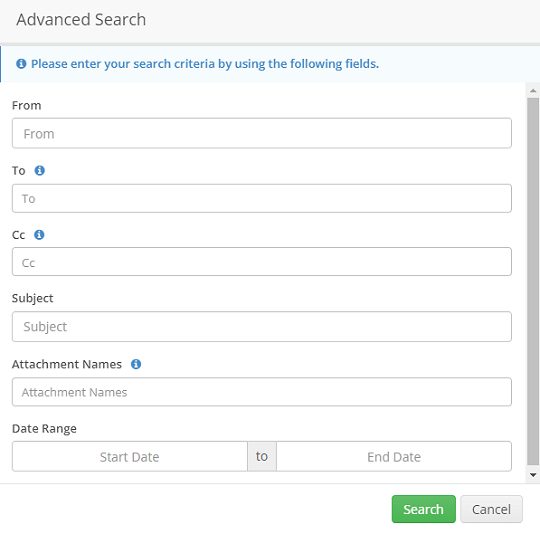Click the Attachment Names input field
540x534 pixels.
click(262, 392)
